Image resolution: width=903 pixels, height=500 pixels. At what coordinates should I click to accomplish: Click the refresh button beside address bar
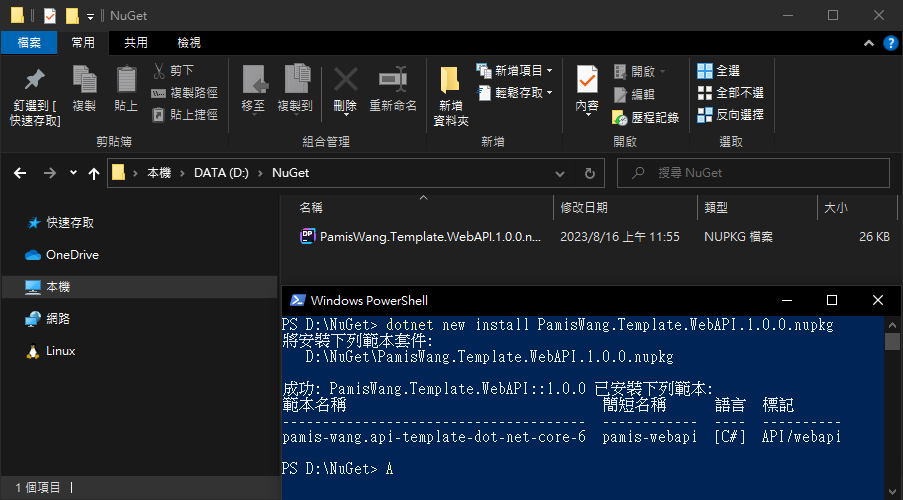tap(590, 173)
